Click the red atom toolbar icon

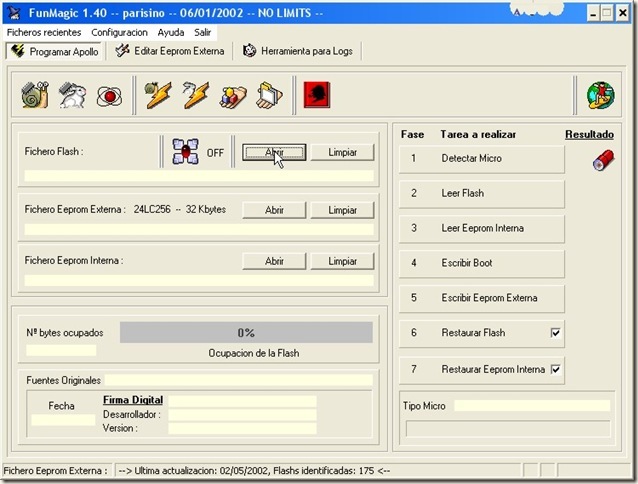coord(109,96)
